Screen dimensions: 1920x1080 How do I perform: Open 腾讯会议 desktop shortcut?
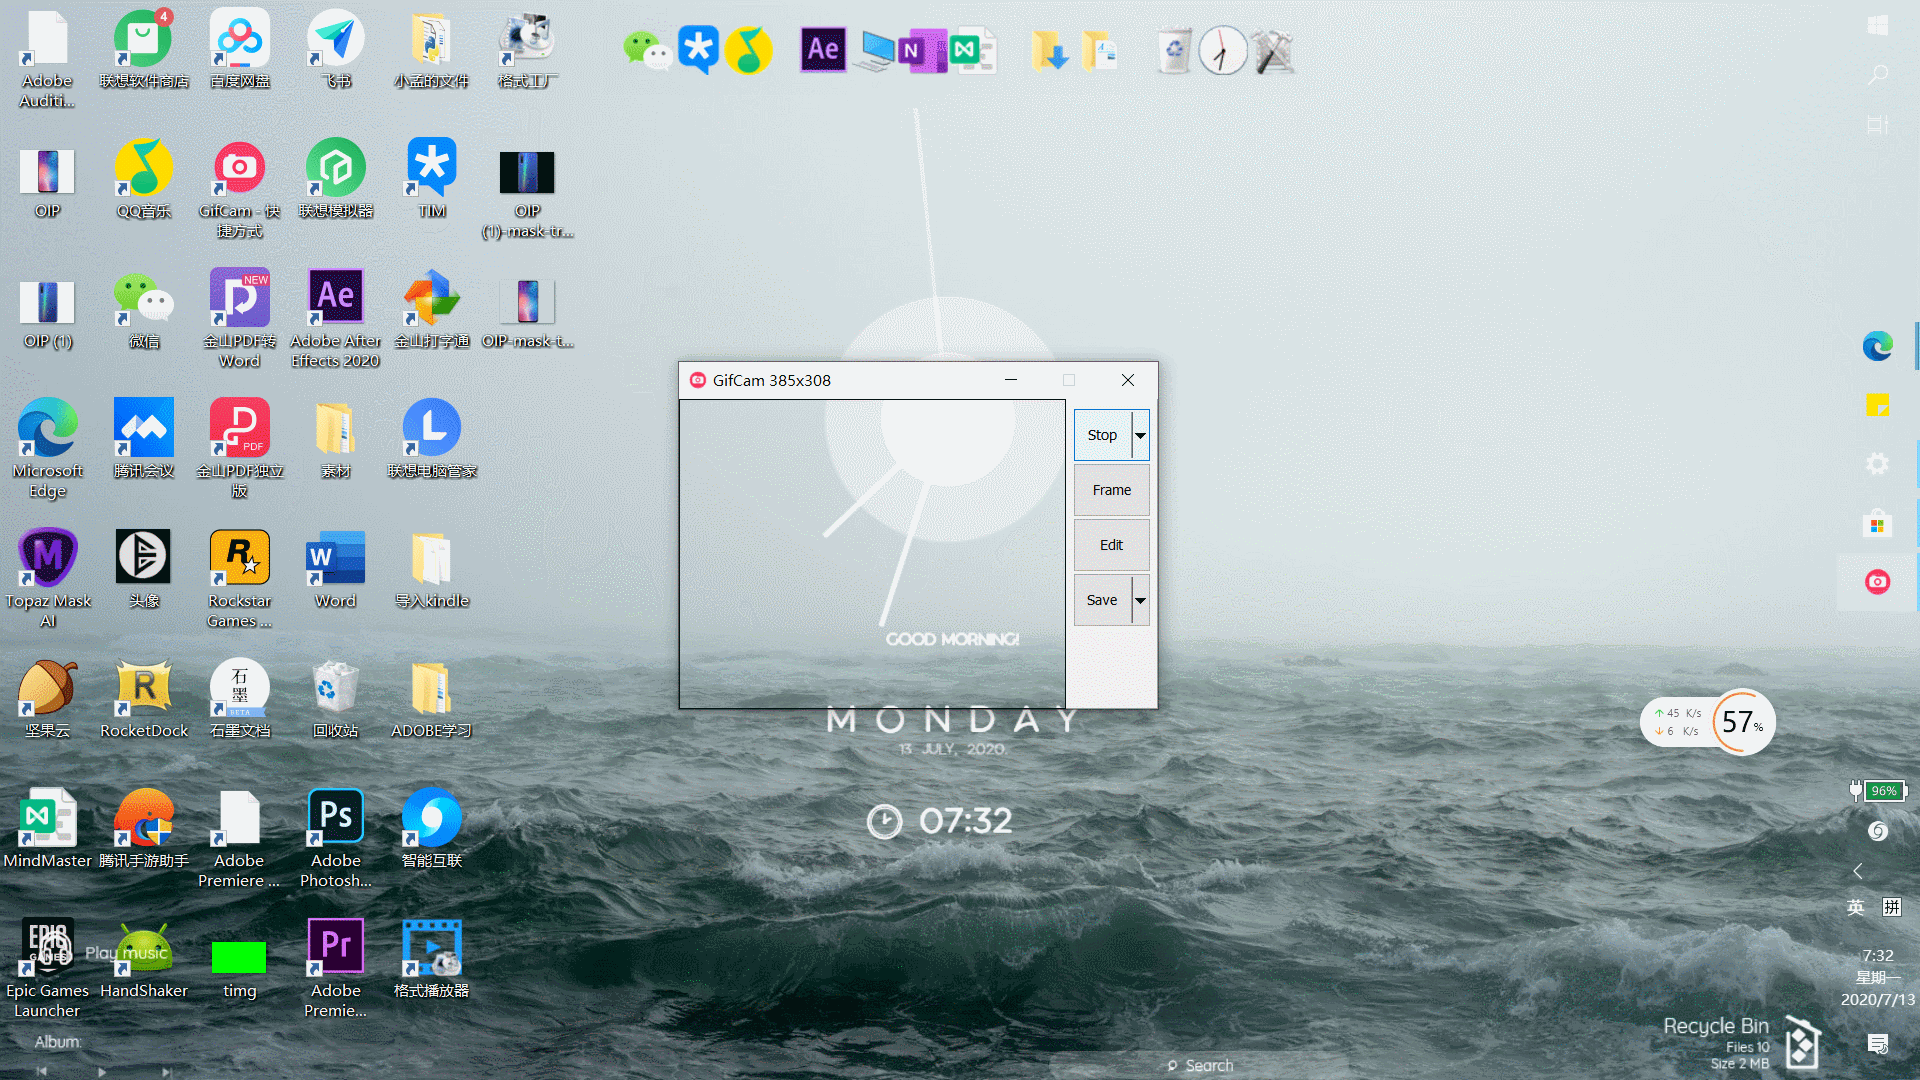click(143, 440)
